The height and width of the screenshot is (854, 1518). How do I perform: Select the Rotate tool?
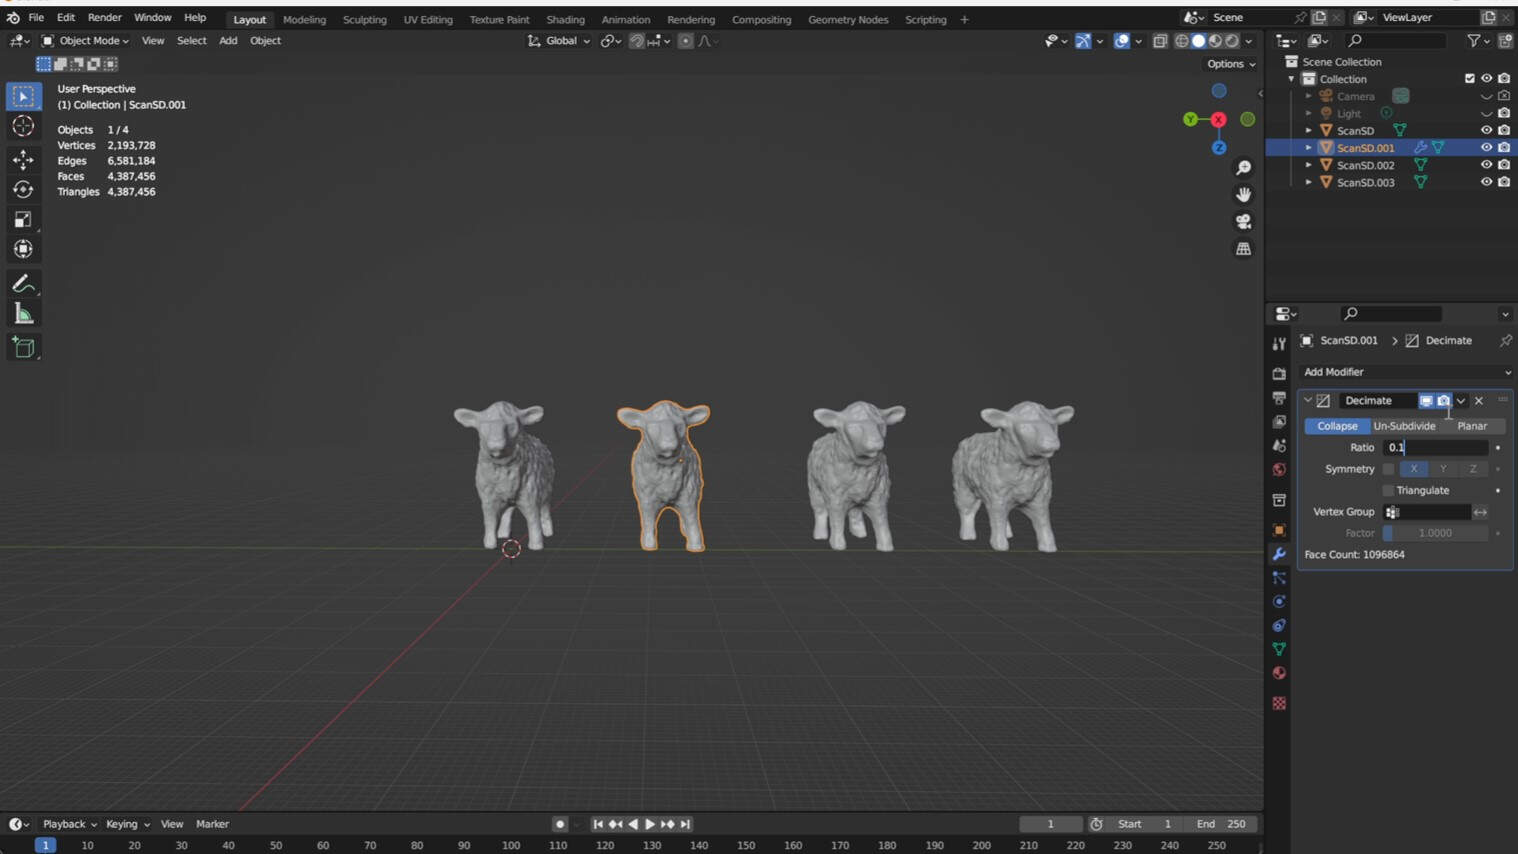(23, 189)
